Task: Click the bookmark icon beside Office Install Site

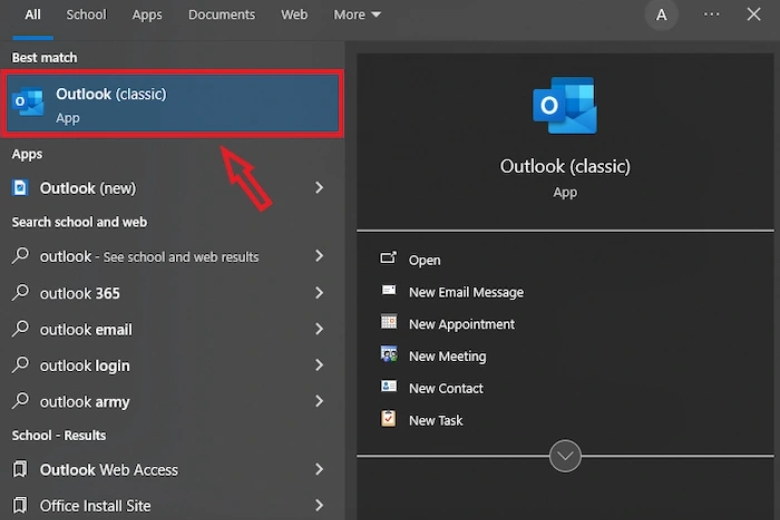Action: 20,505
